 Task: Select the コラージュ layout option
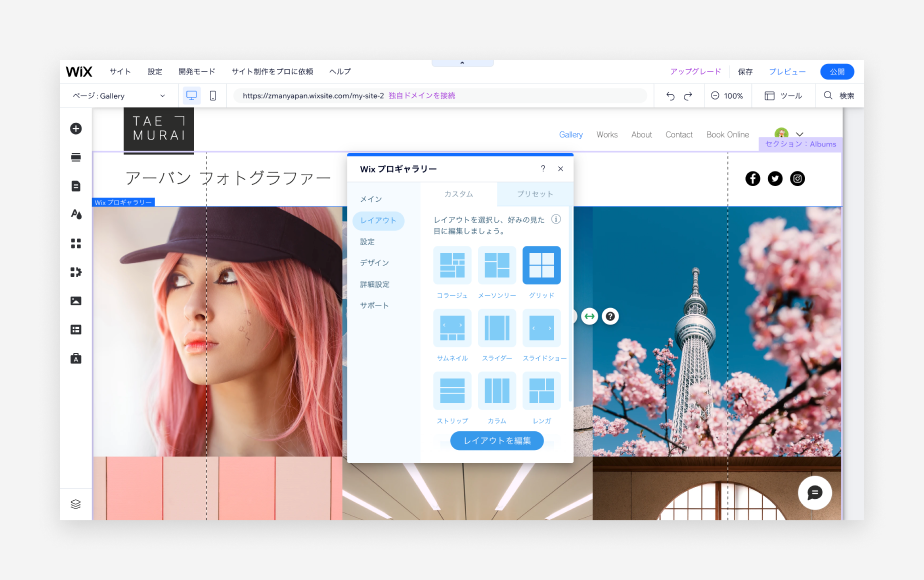point(452,266)
